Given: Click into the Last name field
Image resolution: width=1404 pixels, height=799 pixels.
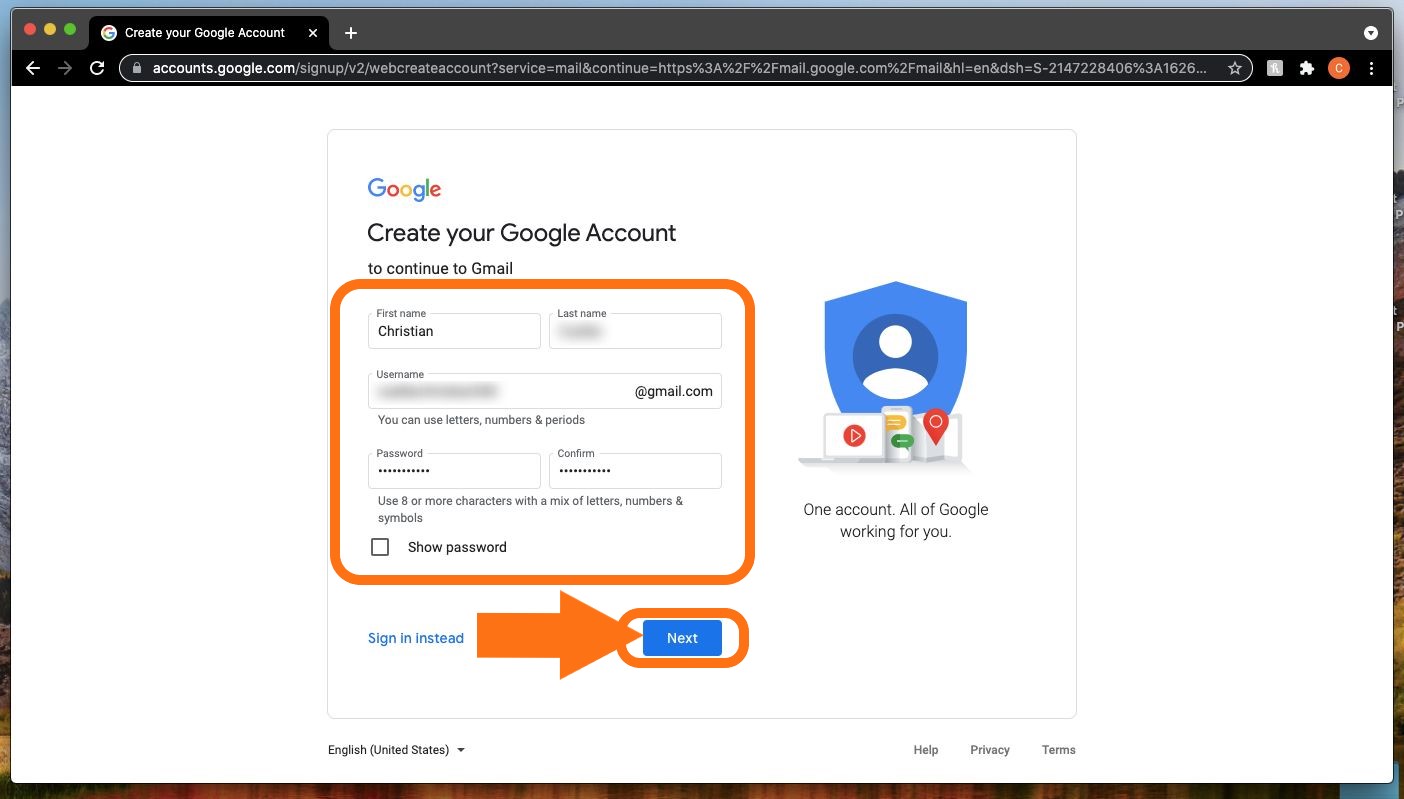Looking at the screenshot, I should click(x=635, y=331).
